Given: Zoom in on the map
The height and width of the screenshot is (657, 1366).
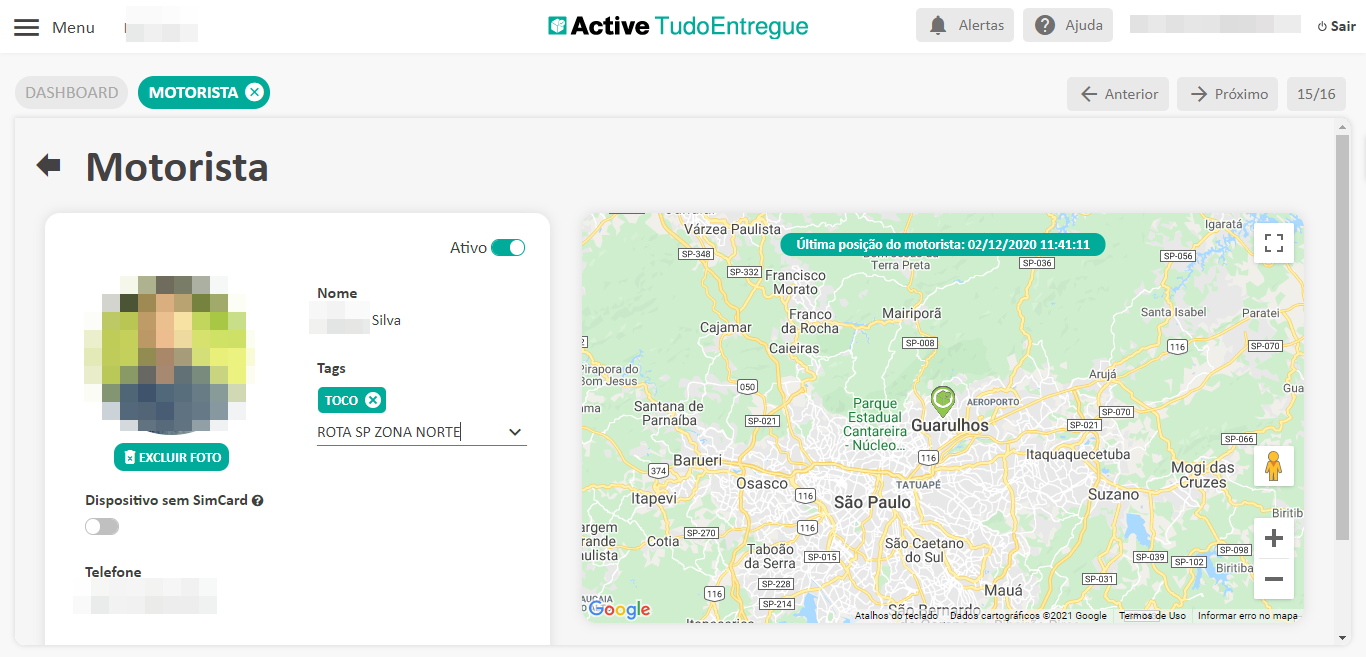Looking at the screenshot, I should [x=1273, y=539].
